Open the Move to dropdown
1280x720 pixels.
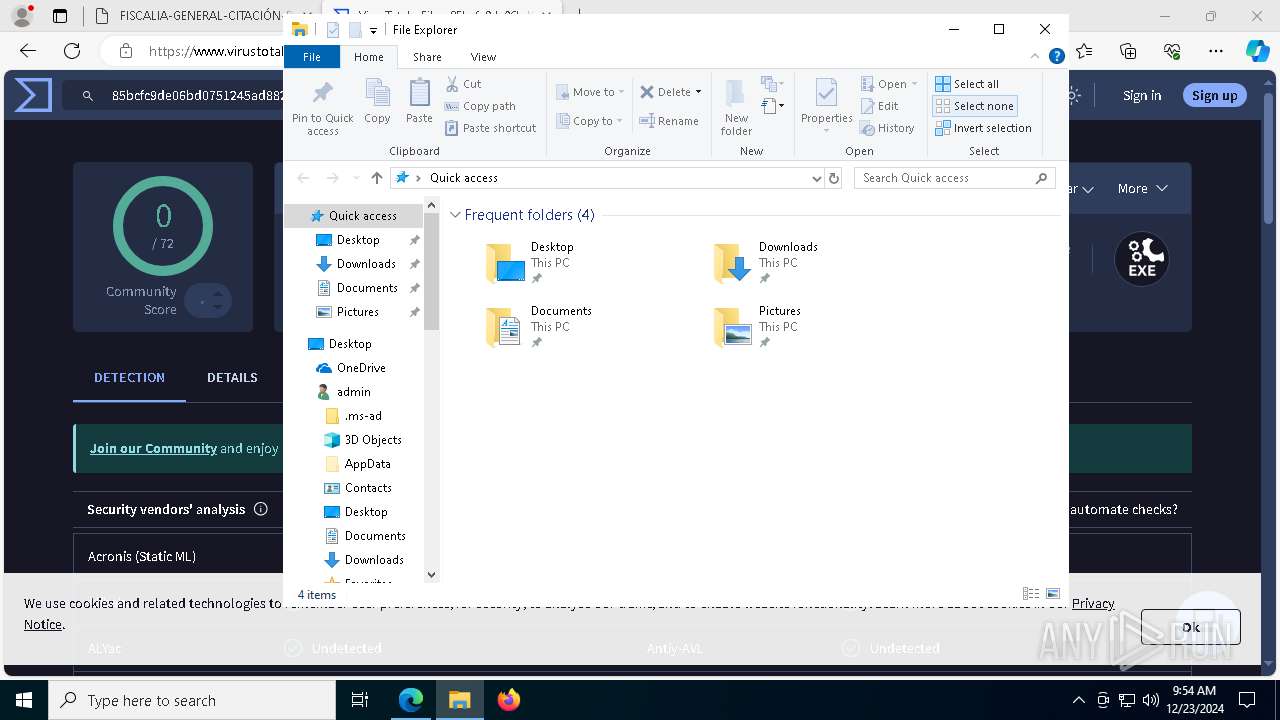[590, 92]
